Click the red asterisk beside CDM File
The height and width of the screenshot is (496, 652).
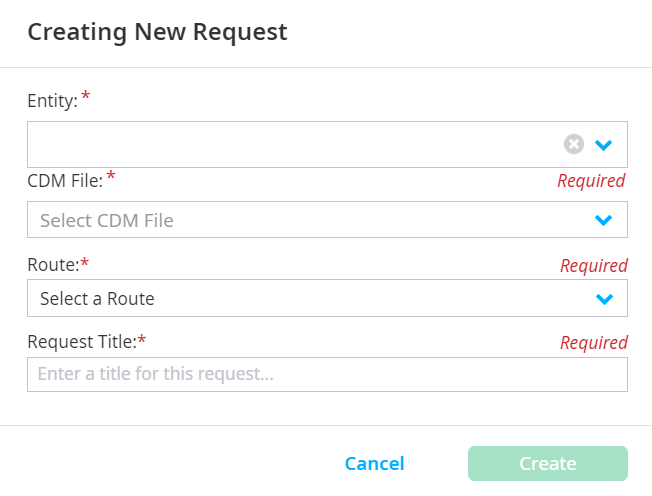click(x=111, y=177)
